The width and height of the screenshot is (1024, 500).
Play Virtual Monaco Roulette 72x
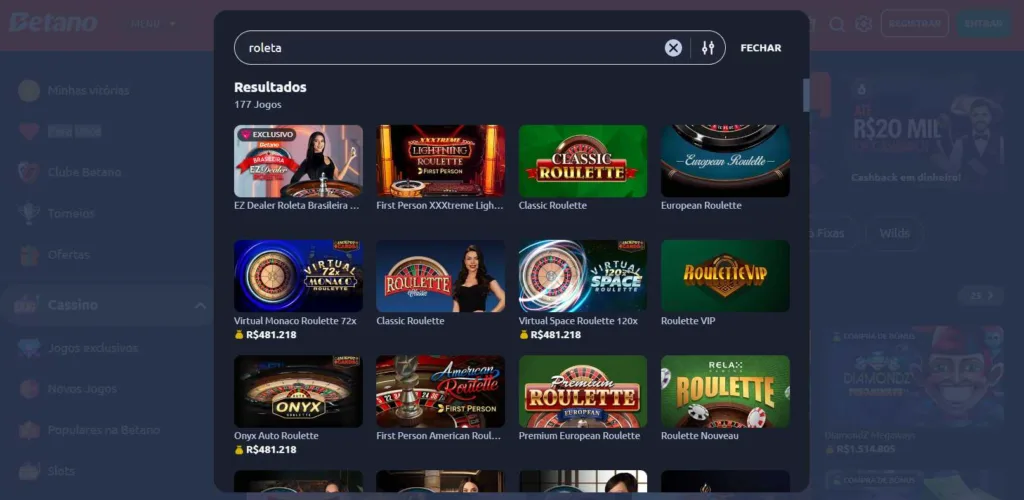click(x=298, y=276)
